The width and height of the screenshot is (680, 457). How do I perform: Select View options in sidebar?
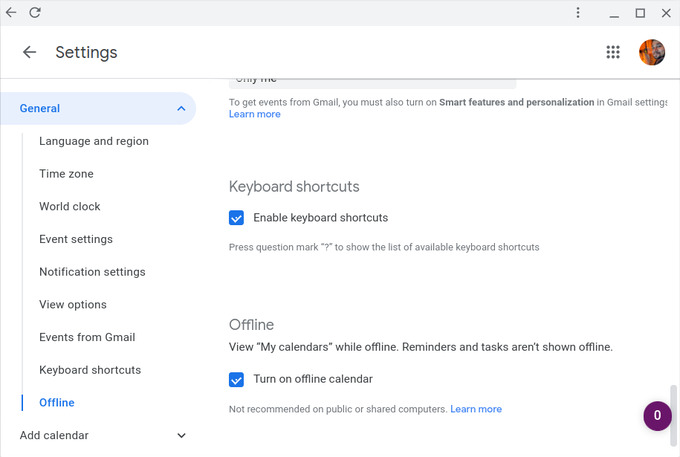tap(73, 305)
